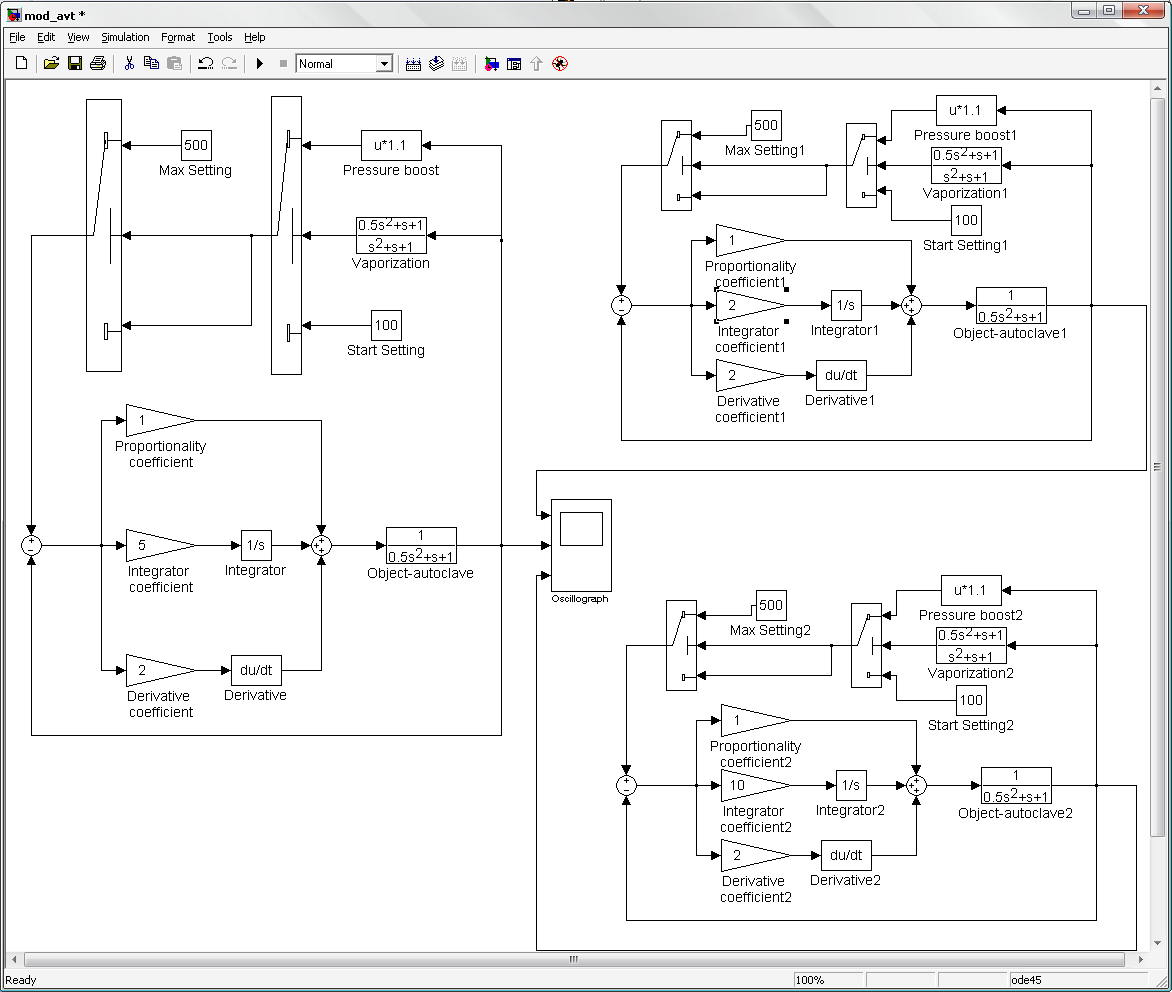The width and height of the screenshot is (1172, 992).
Task: Print the model with the printer icon
Action: point(98,64)
